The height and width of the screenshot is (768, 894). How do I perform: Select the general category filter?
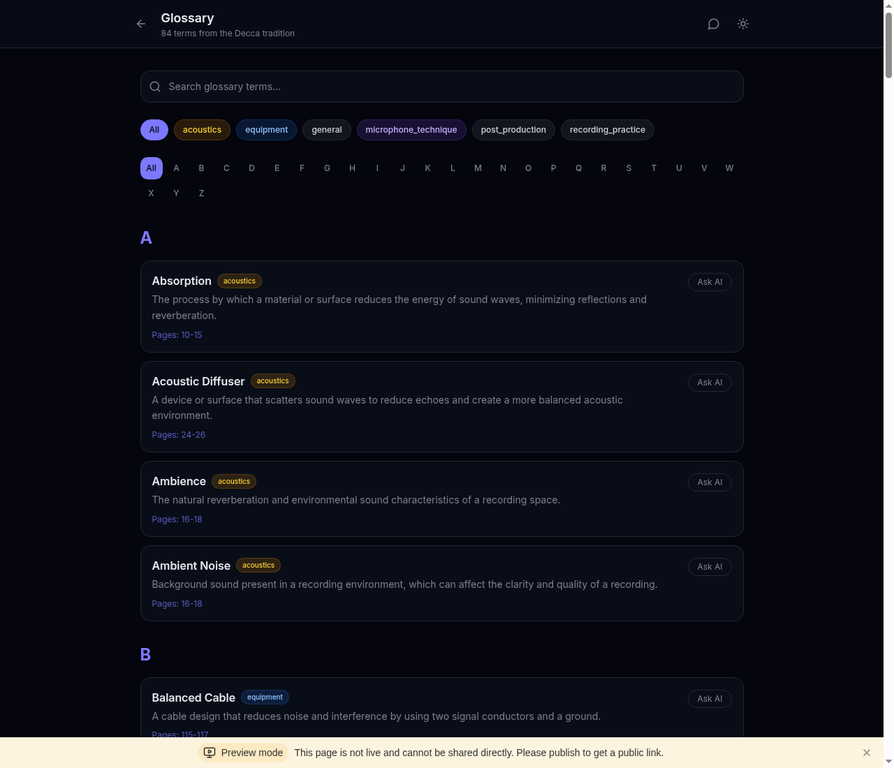point(326,130)
